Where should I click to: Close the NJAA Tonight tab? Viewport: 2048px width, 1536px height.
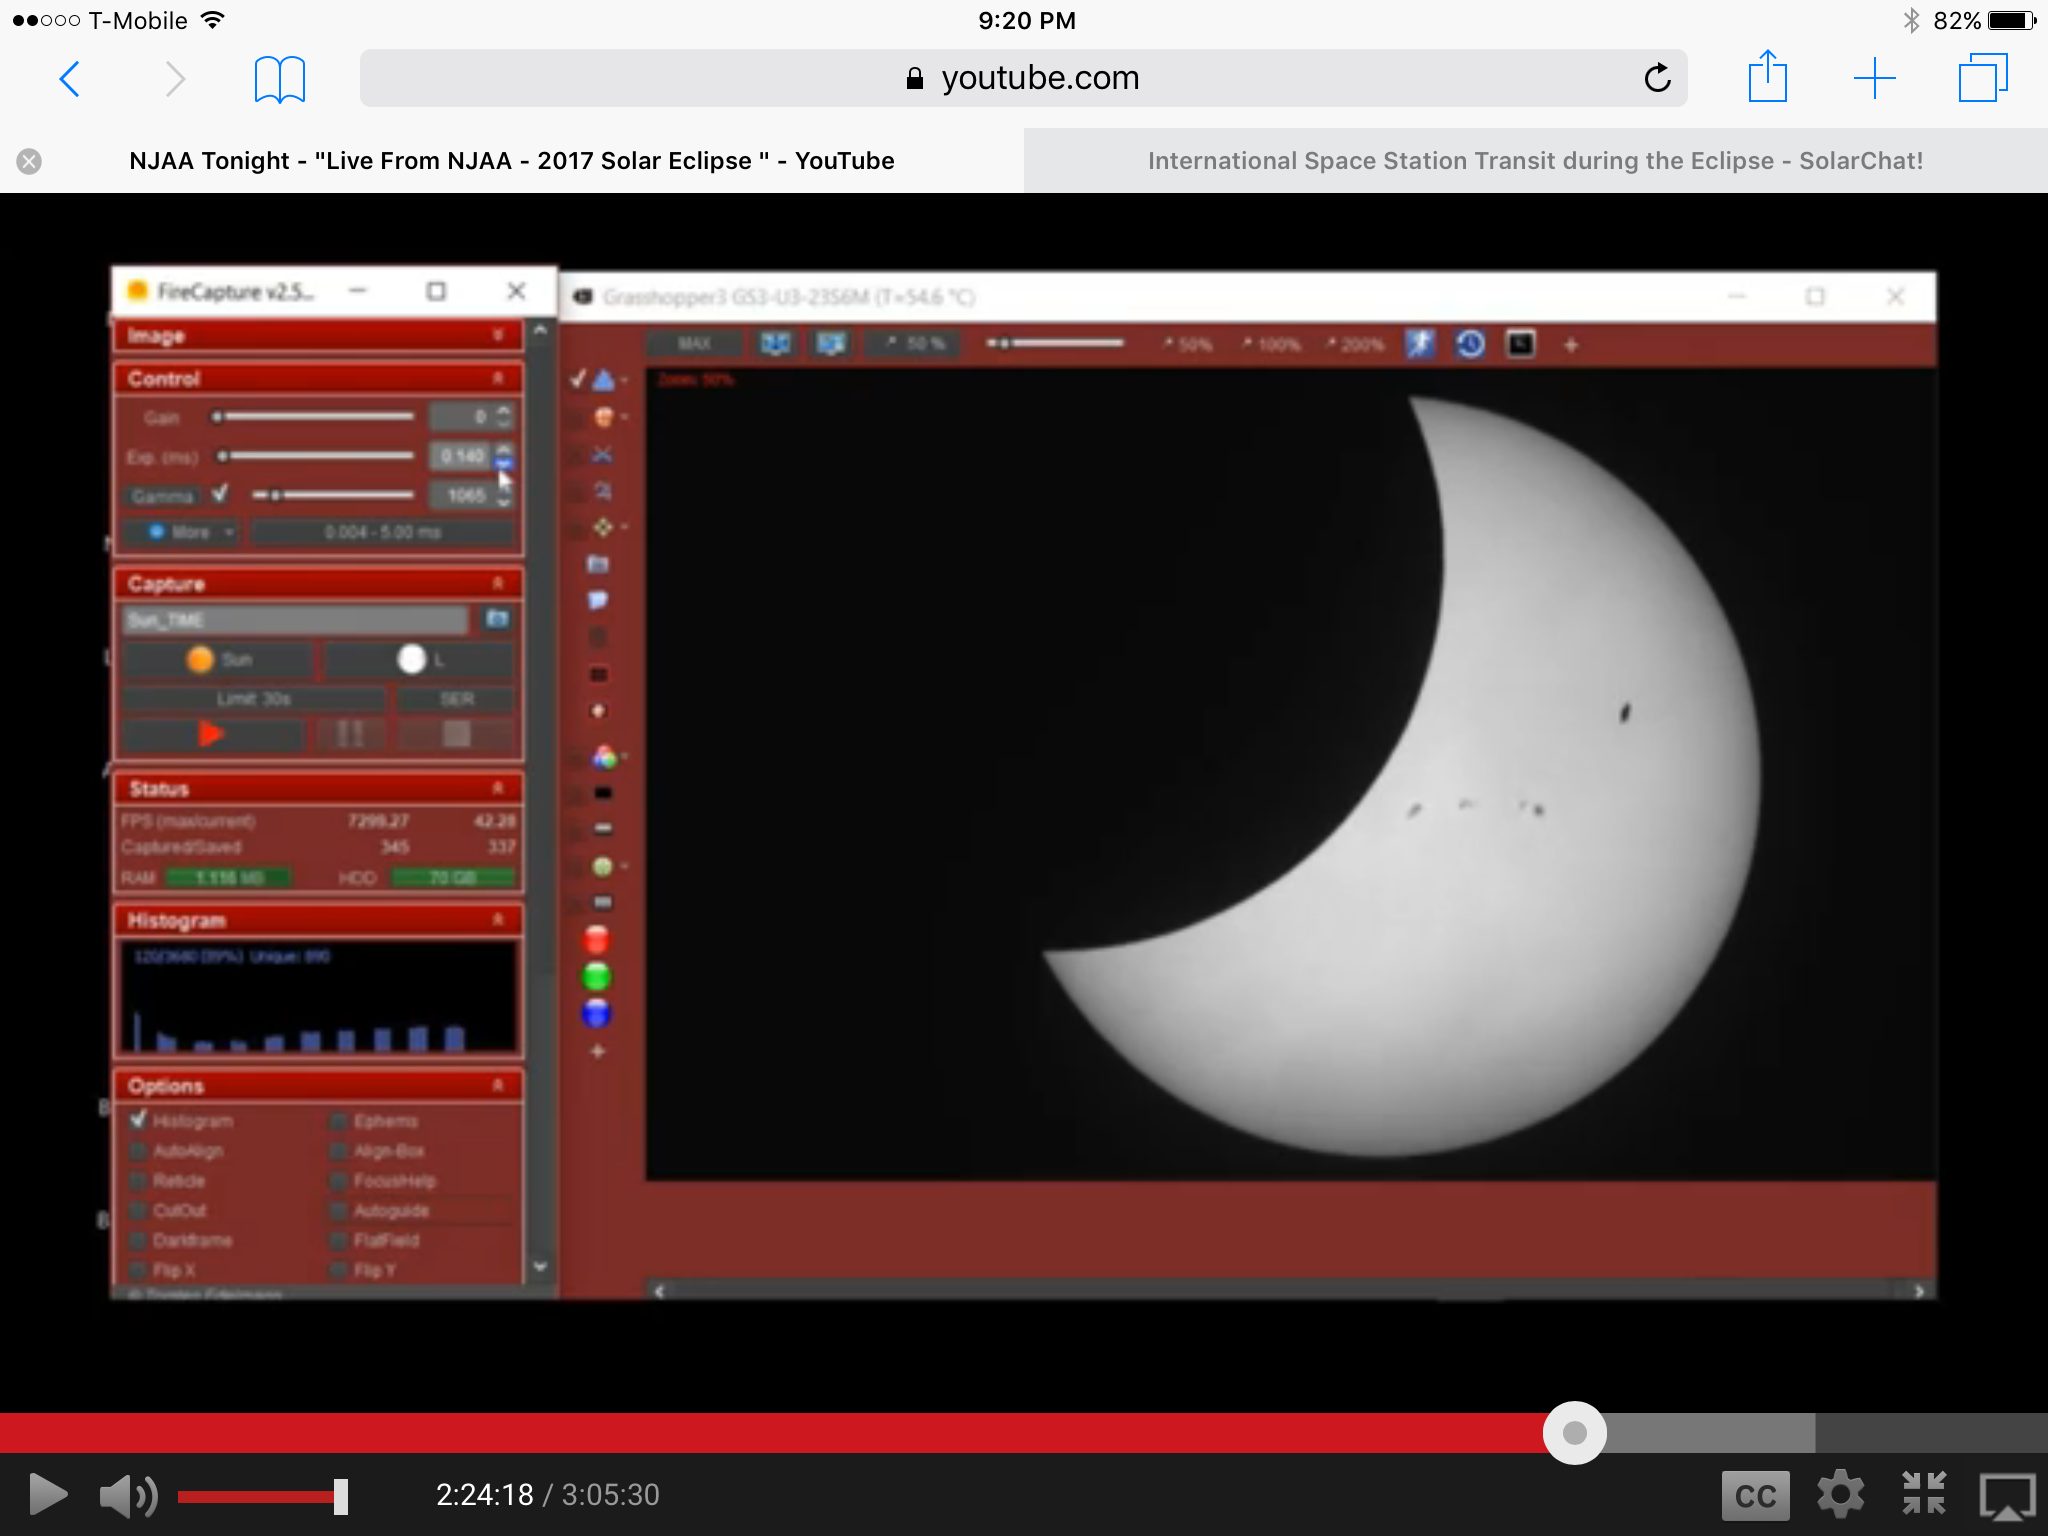click(x=29, y=161)
